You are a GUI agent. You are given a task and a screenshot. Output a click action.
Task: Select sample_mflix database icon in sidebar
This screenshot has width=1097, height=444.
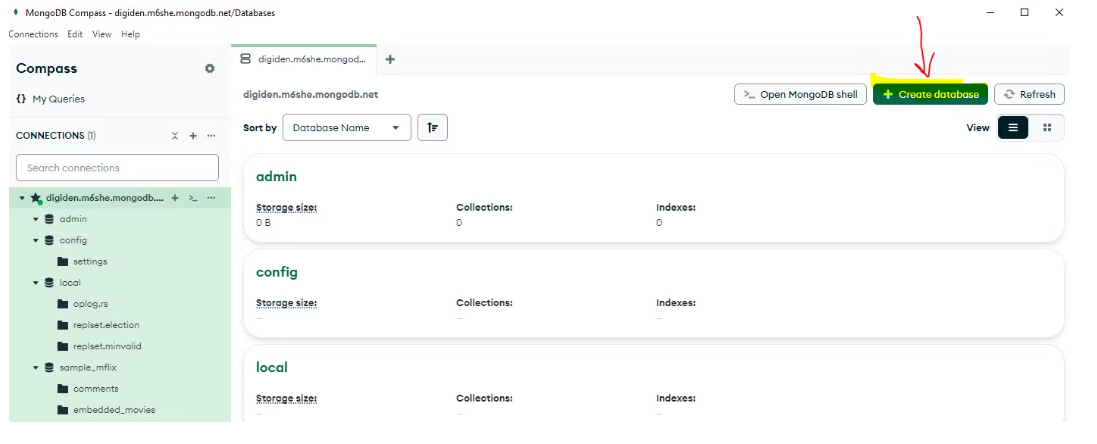pyautogui.click(x=49, y=367)
